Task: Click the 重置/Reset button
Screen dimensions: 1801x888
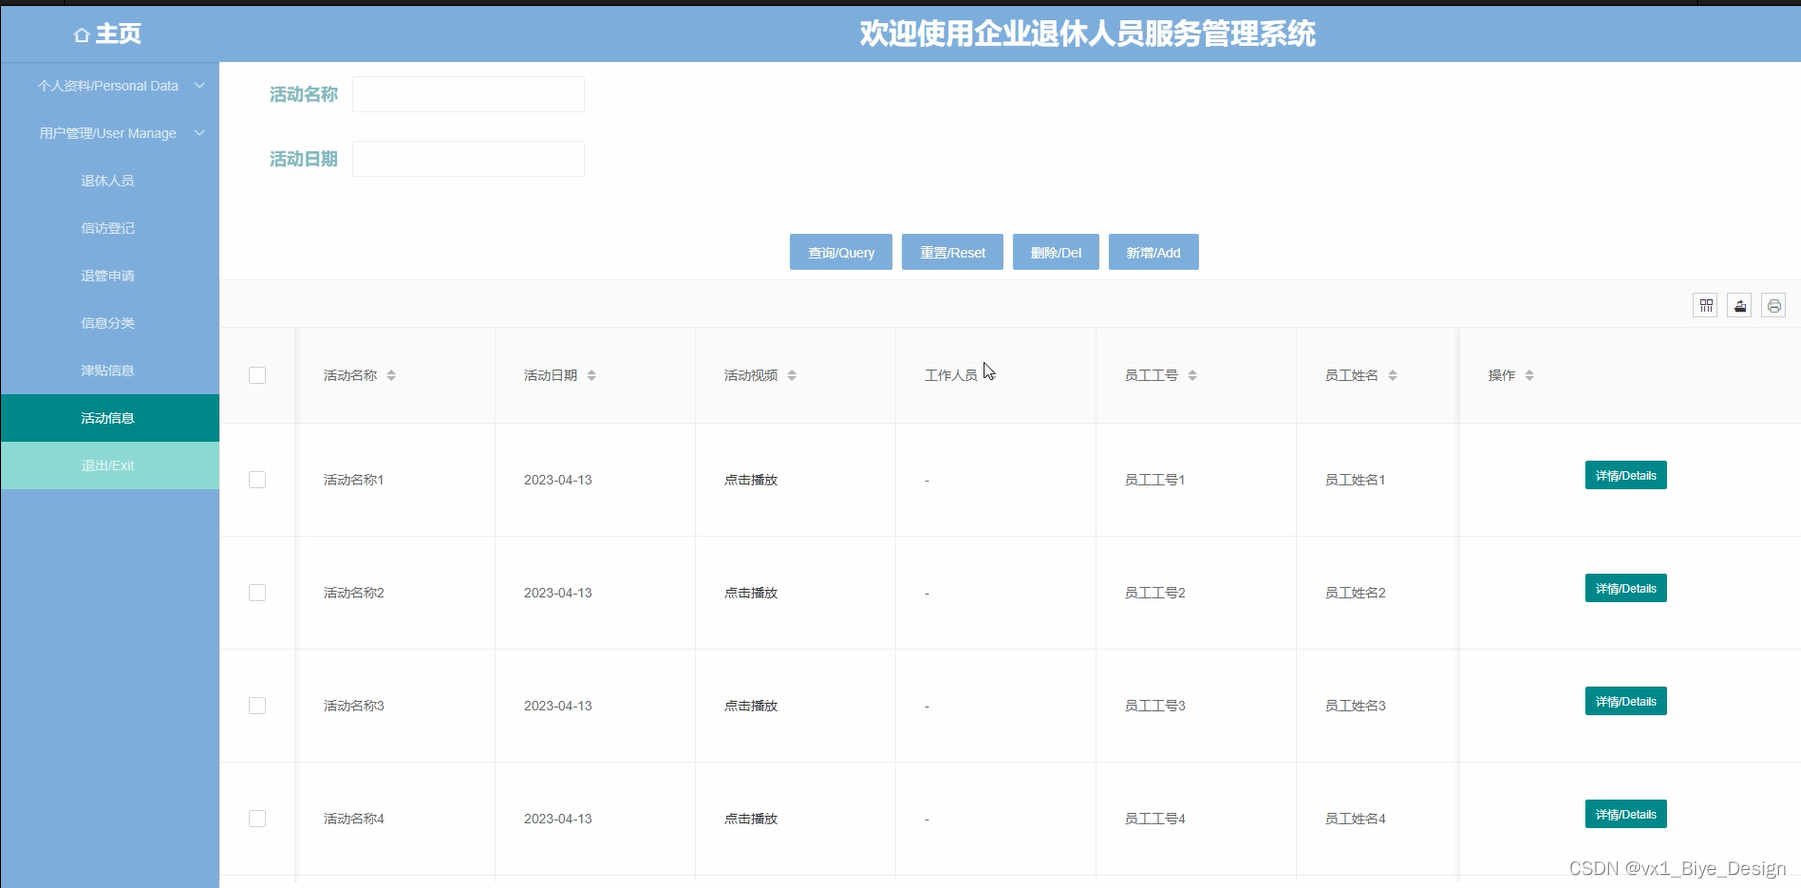Action: [952, 252]
